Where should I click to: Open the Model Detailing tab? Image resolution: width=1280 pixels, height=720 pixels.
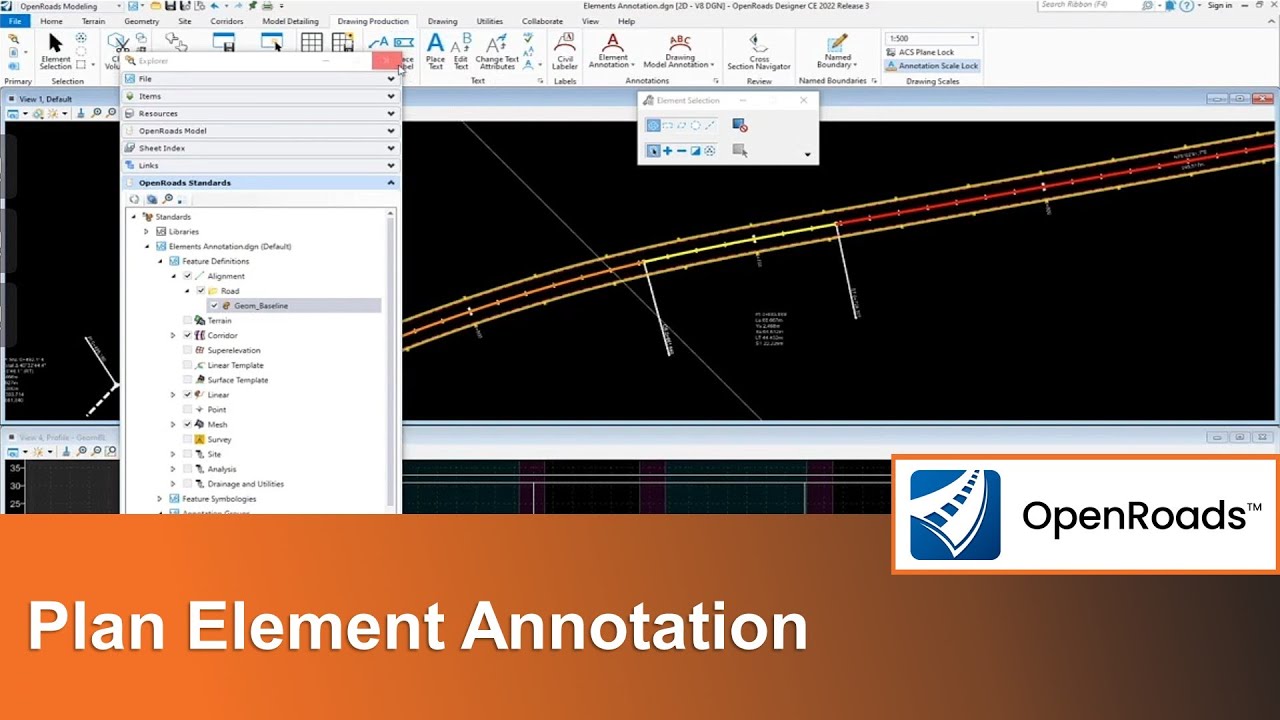(x=290, y=21)
